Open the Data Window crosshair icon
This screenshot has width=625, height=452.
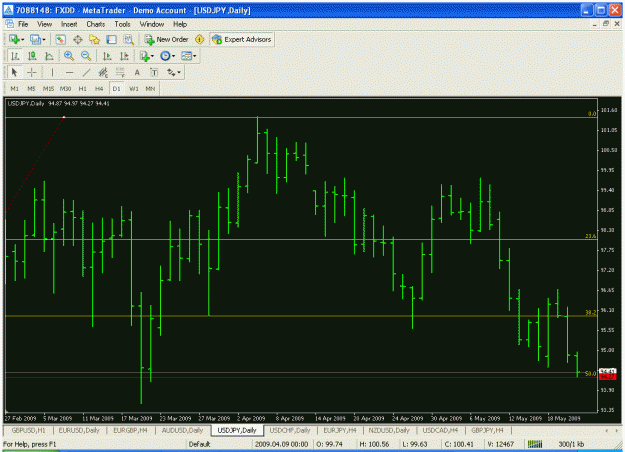(x=78, y=39)
